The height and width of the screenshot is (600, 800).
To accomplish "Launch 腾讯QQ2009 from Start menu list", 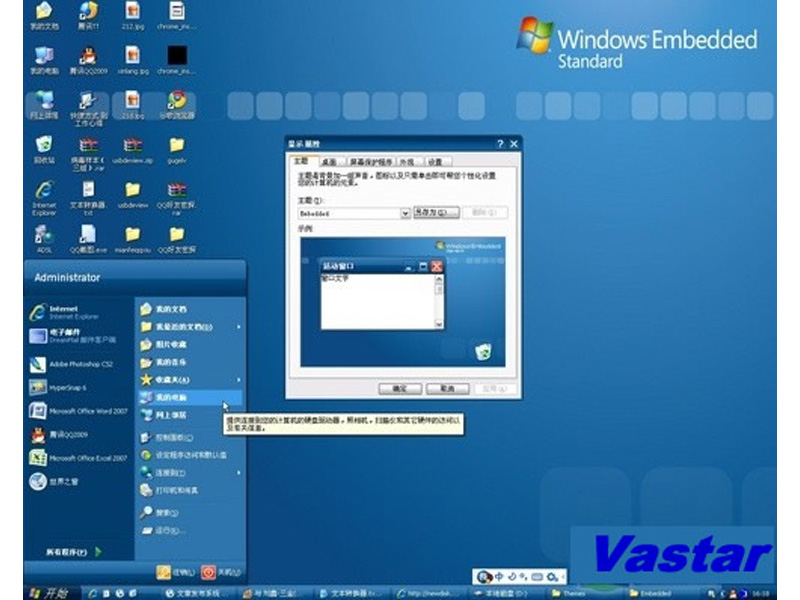I will tap(58, 435).
